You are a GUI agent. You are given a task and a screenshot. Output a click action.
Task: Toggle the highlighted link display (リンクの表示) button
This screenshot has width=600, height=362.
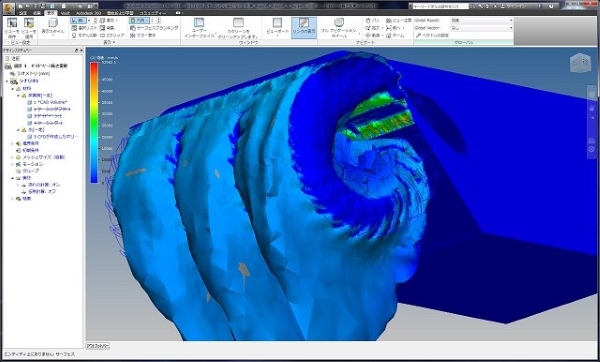(x=304, y=28)
